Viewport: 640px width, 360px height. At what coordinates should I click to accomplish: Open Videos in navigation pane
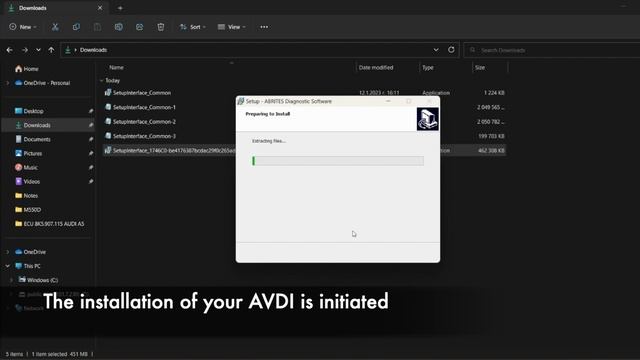click(27, 181)
